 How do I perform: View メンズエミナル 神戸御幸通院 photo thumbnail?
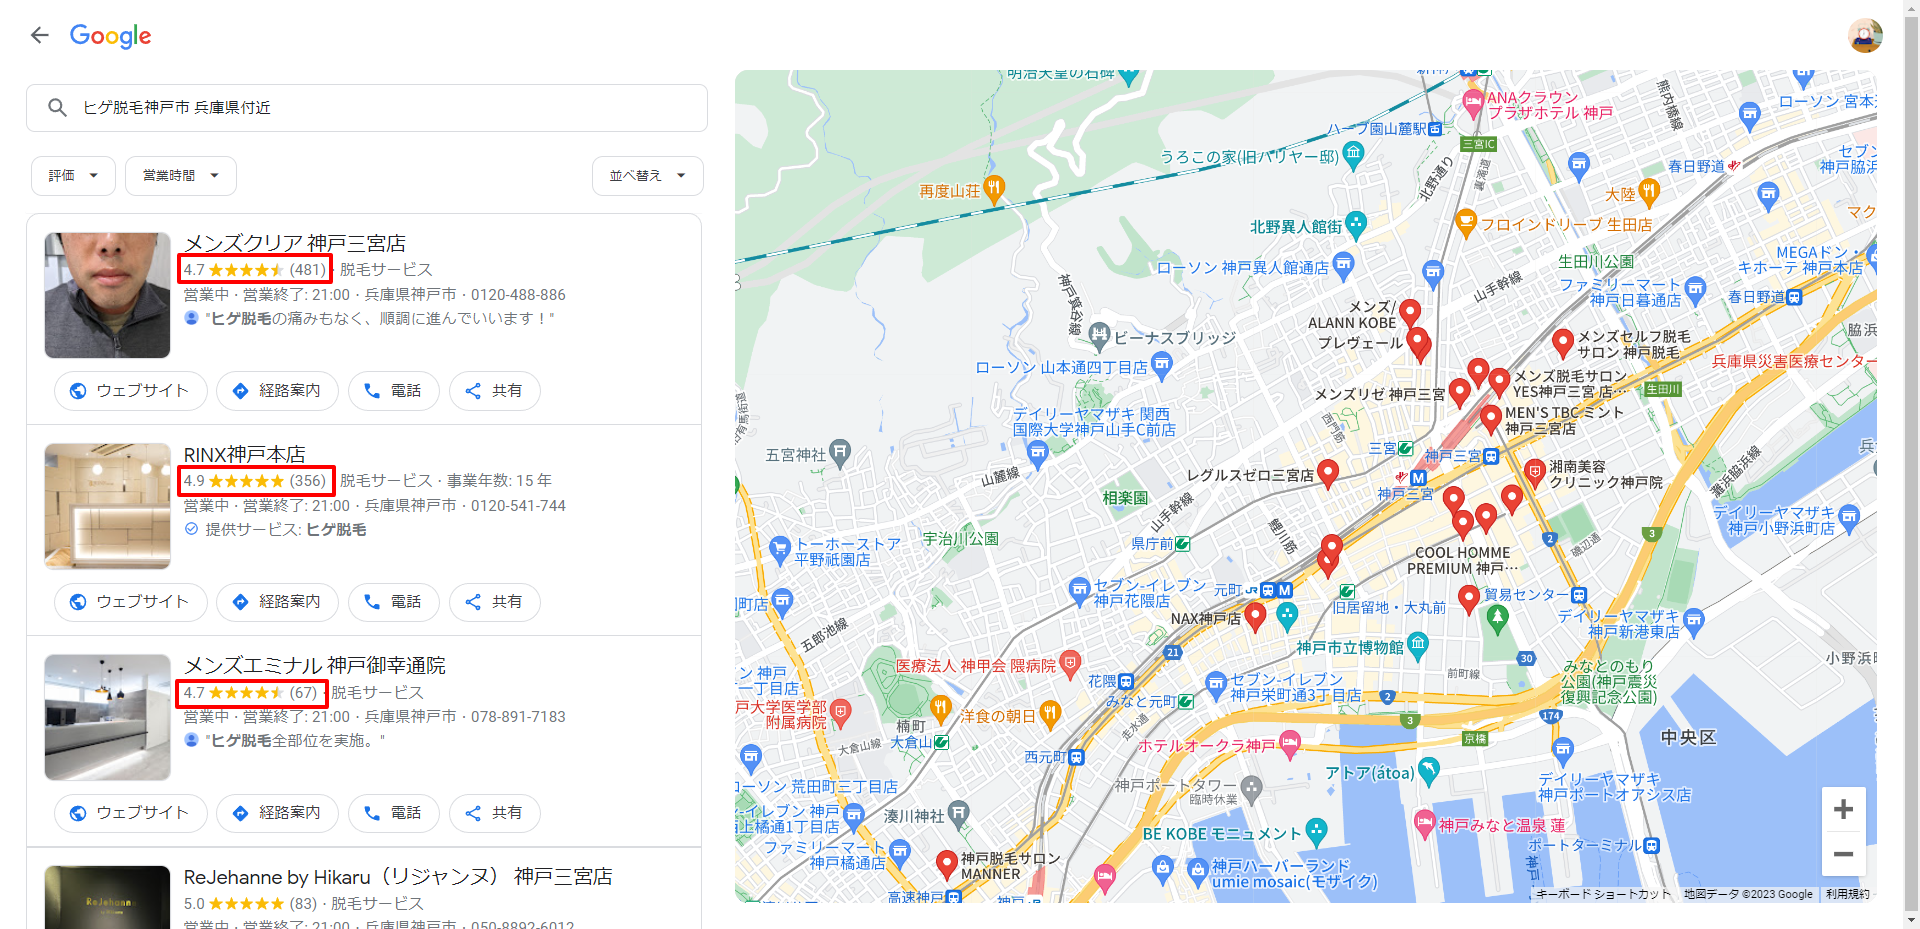107,717
